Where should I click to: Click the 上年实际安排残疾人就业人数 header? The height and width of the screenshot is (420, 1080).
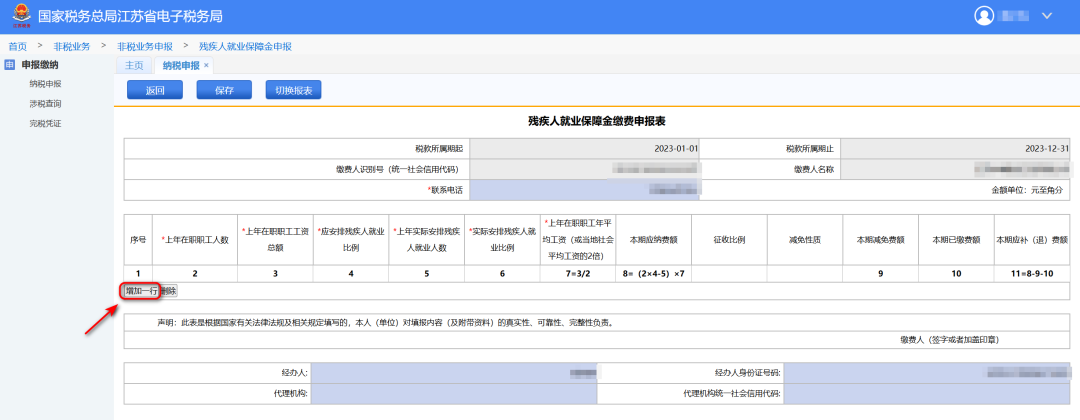point(426,240)
